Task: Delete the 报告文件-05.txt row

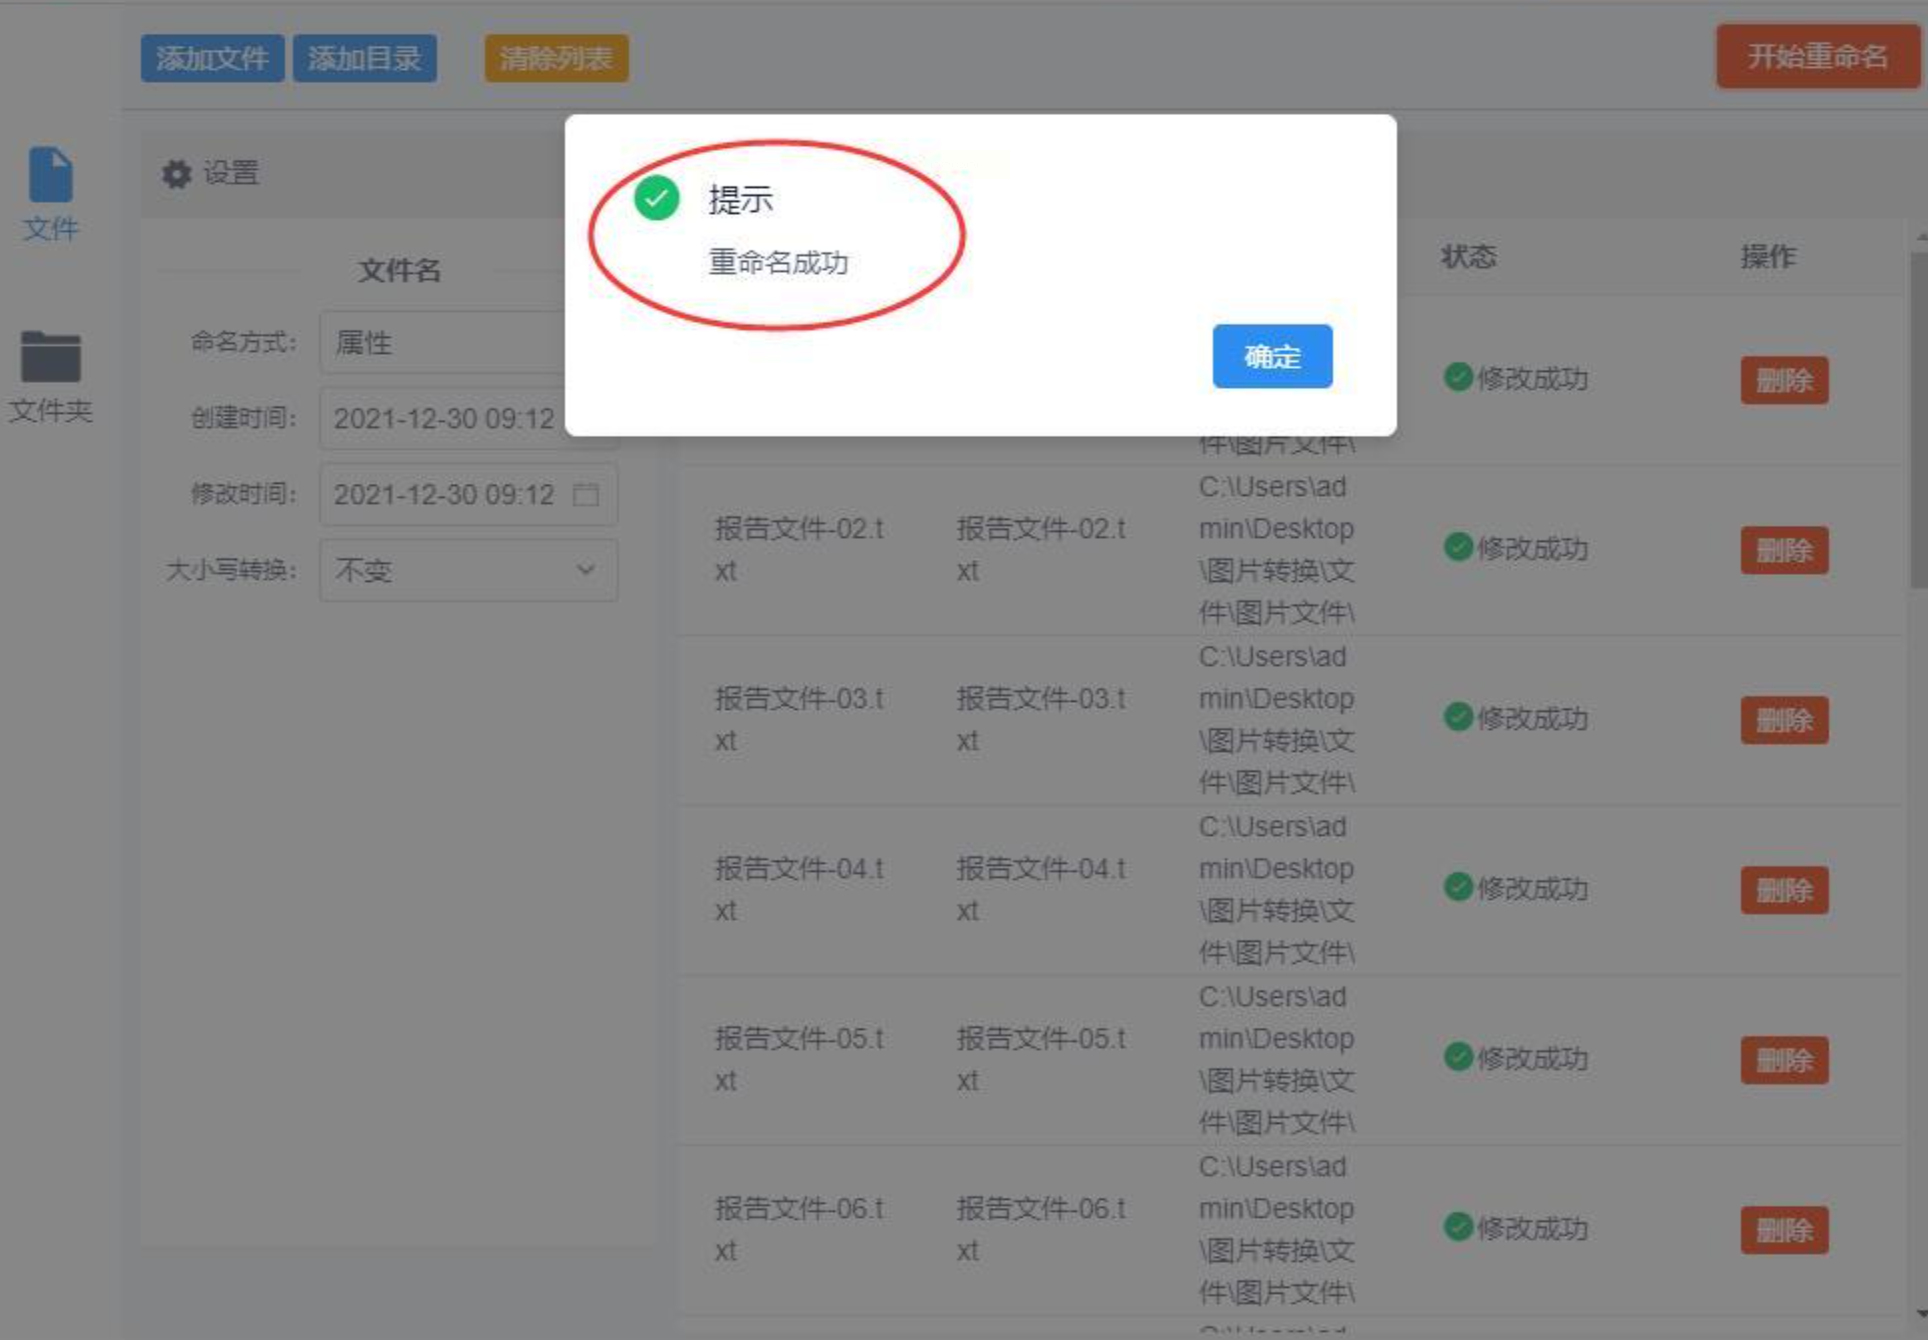Action: [x=1783, y=1060]
